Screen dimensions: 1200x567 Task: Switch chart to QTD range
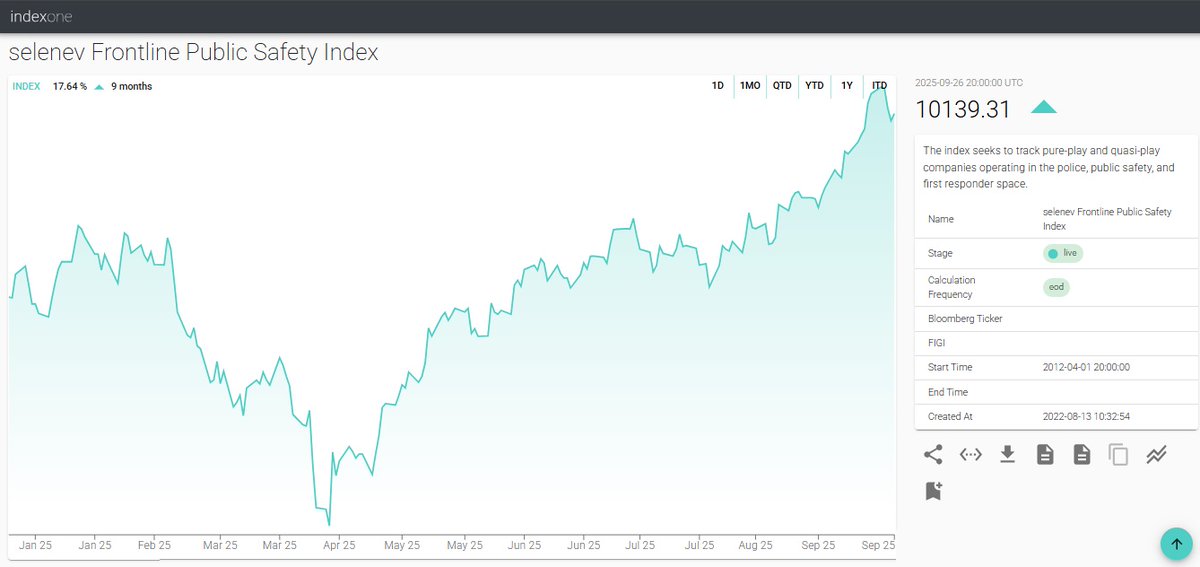click(782, 86)
